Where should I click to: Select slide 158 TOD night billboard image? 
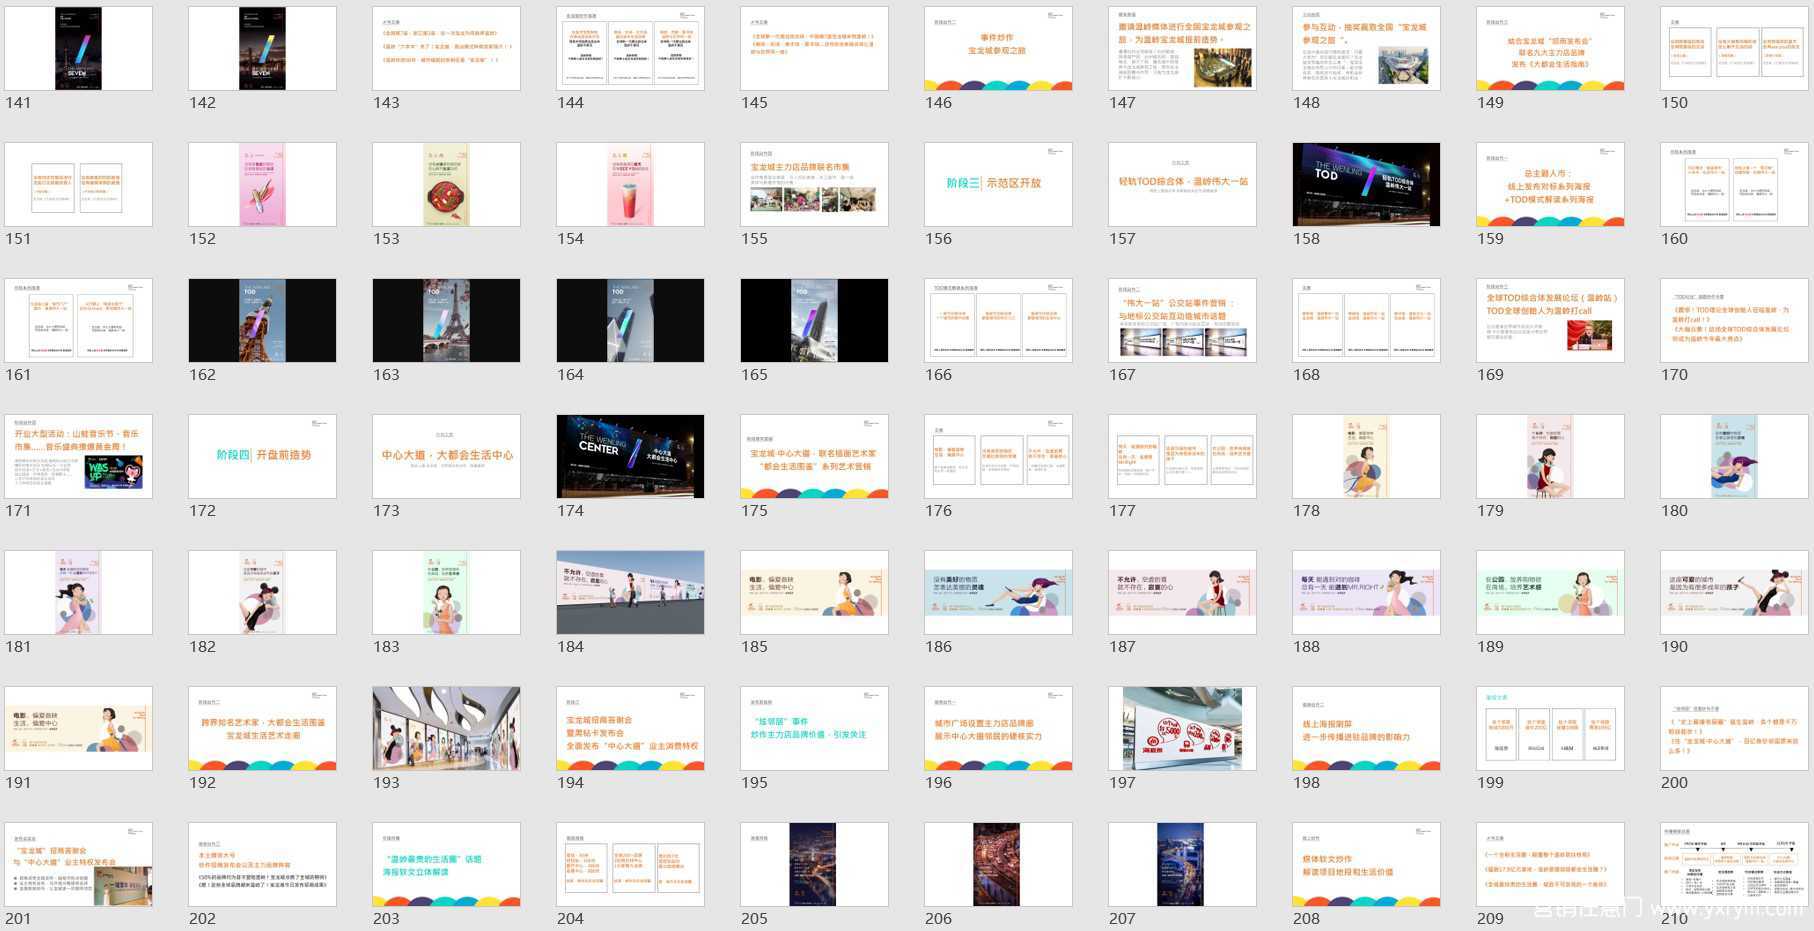[x=1366, y=185]
